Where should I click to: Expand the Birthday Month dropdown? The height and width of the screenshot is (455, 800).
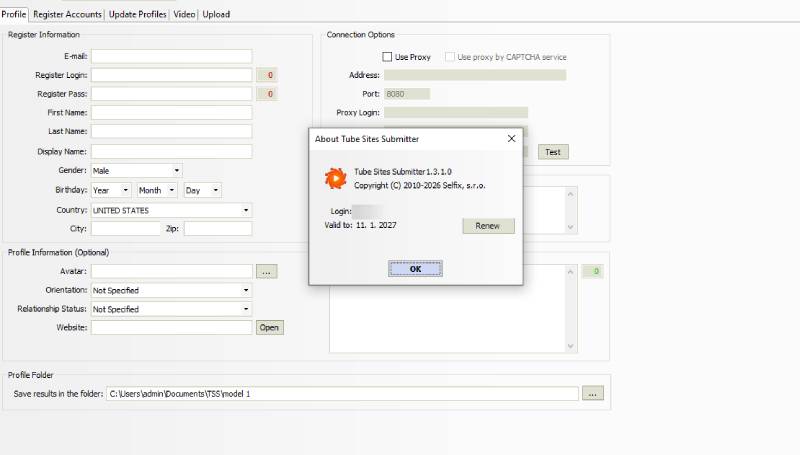click(157, 190)
